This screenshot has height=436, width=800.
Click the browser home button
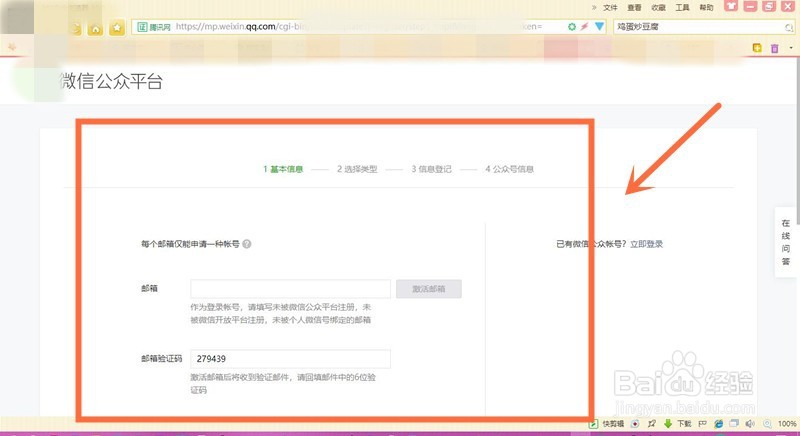point(95,29)
